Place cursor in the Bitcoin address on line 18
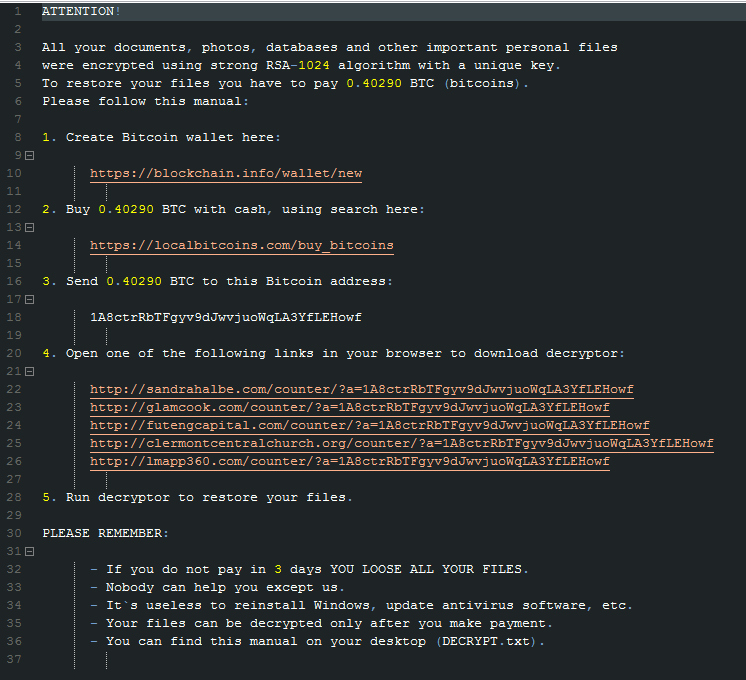Viewport: 746px width, 680px height. point(226,318)
